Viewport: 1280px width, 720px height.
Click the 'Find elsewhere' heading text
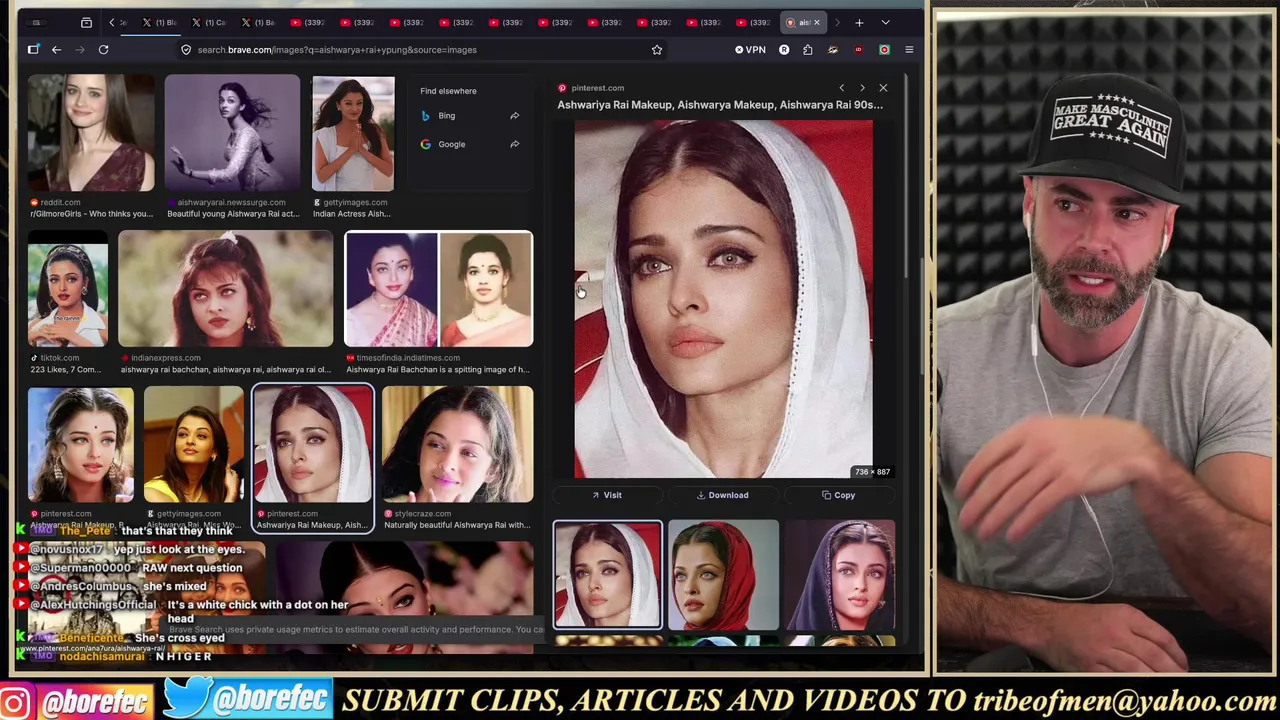448,91
